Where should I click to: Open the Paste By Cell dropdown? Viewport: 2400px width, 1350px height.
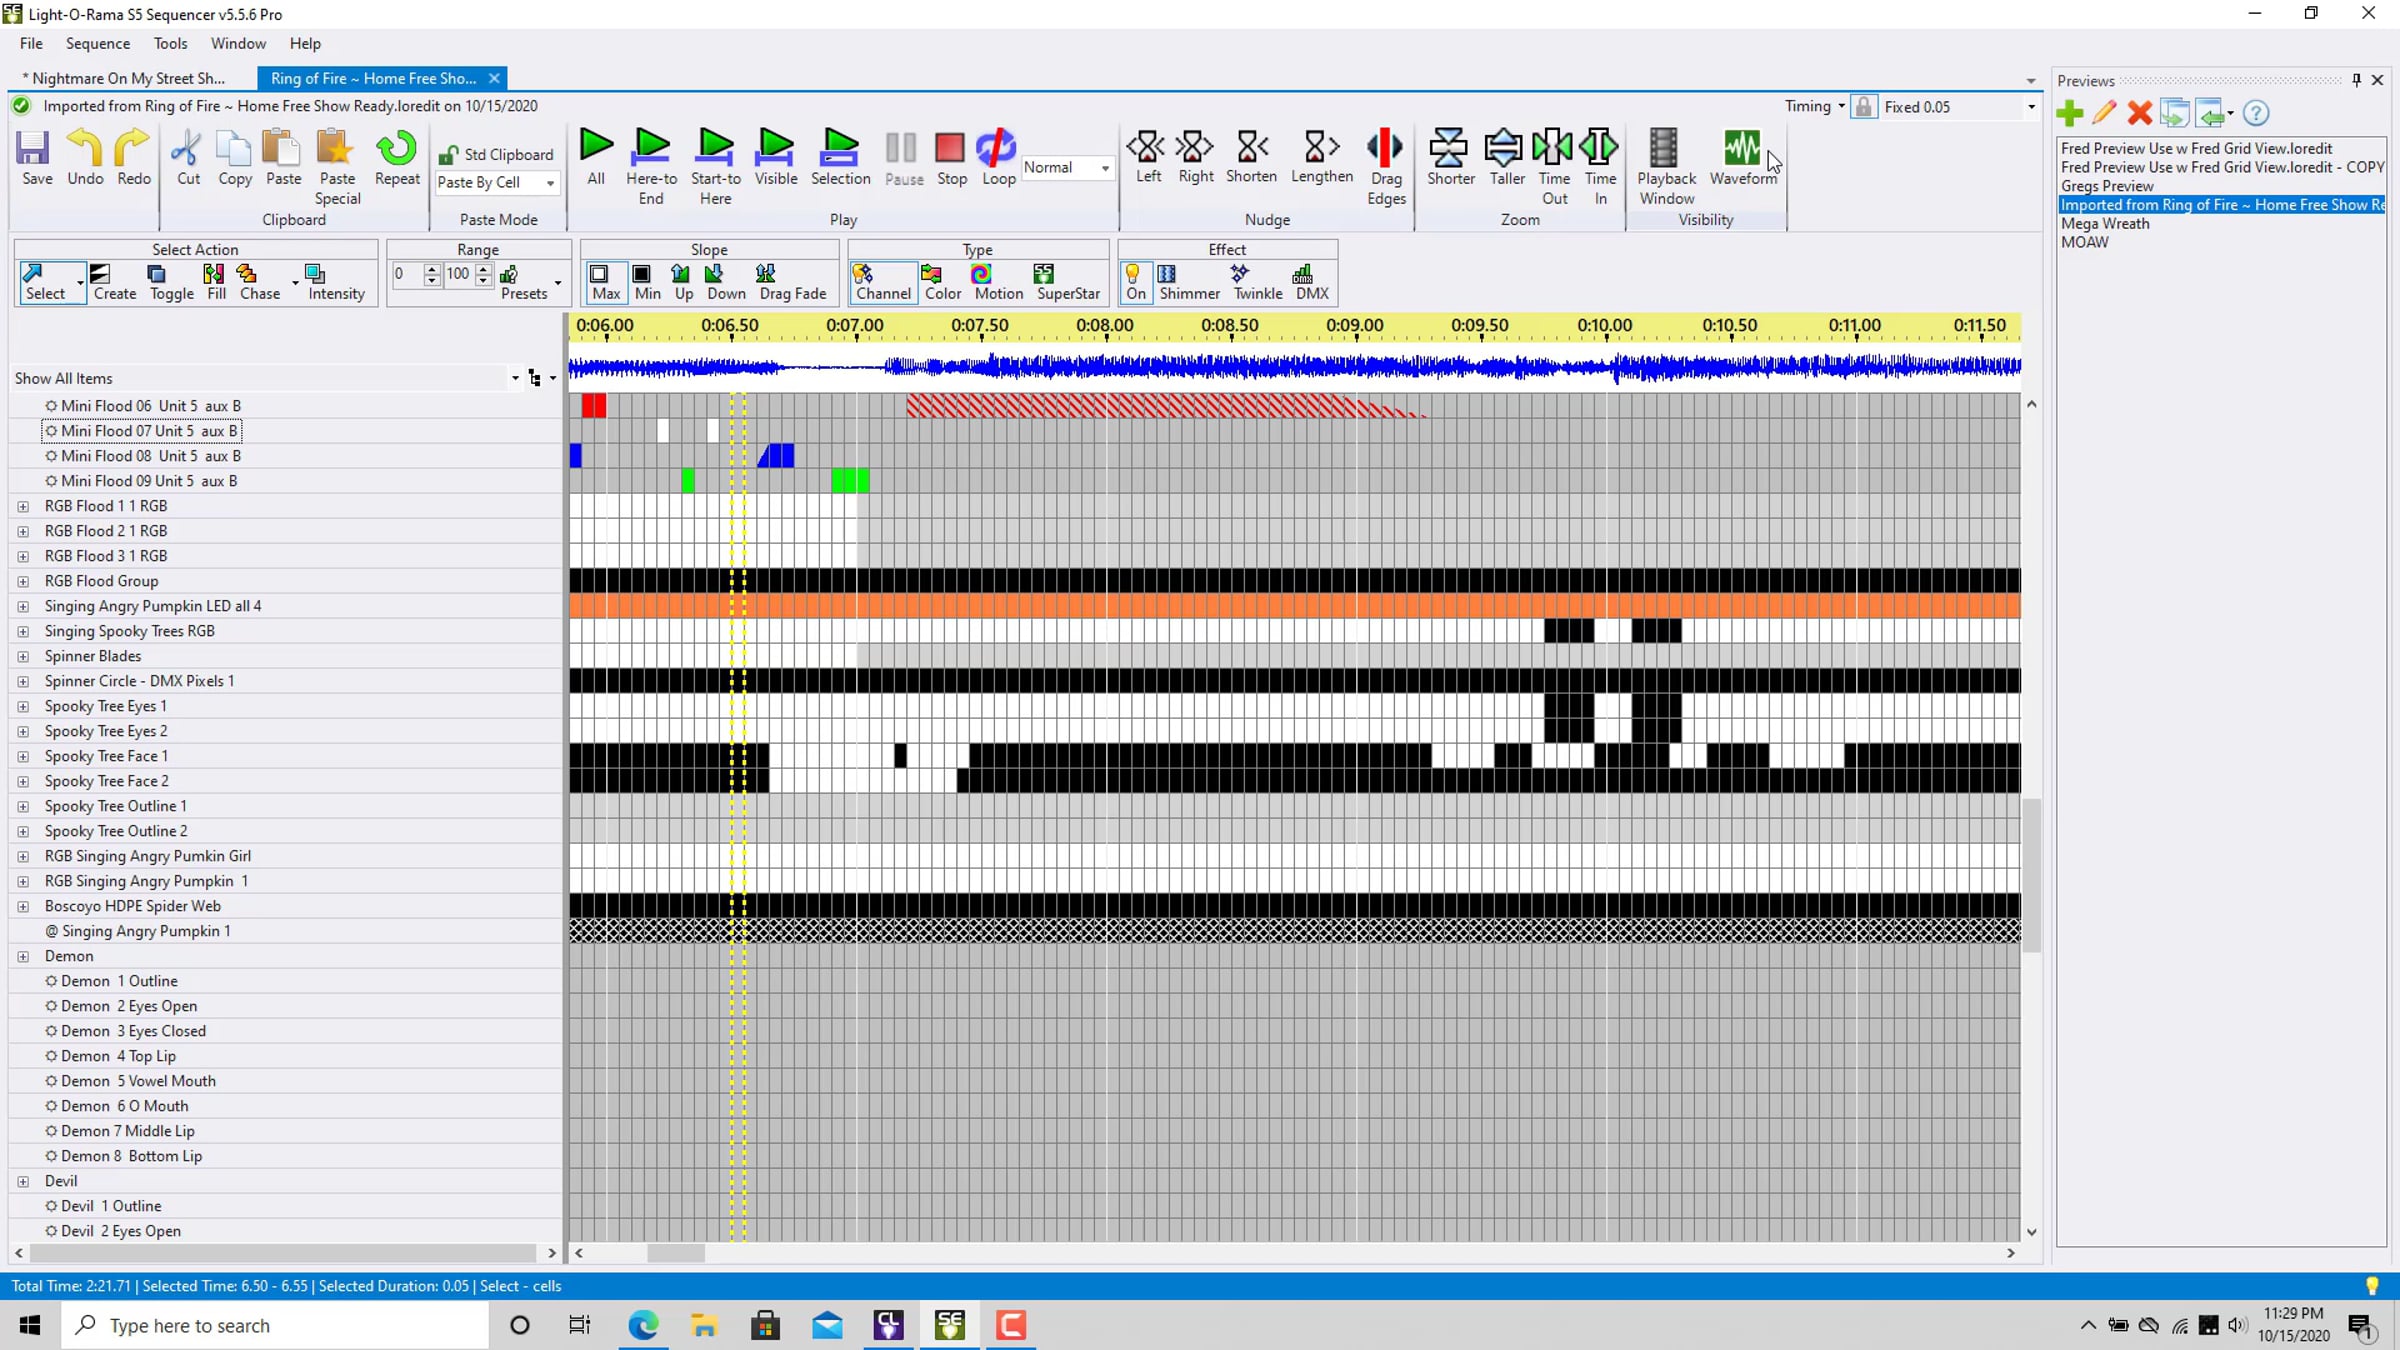[x=550, y=183]
